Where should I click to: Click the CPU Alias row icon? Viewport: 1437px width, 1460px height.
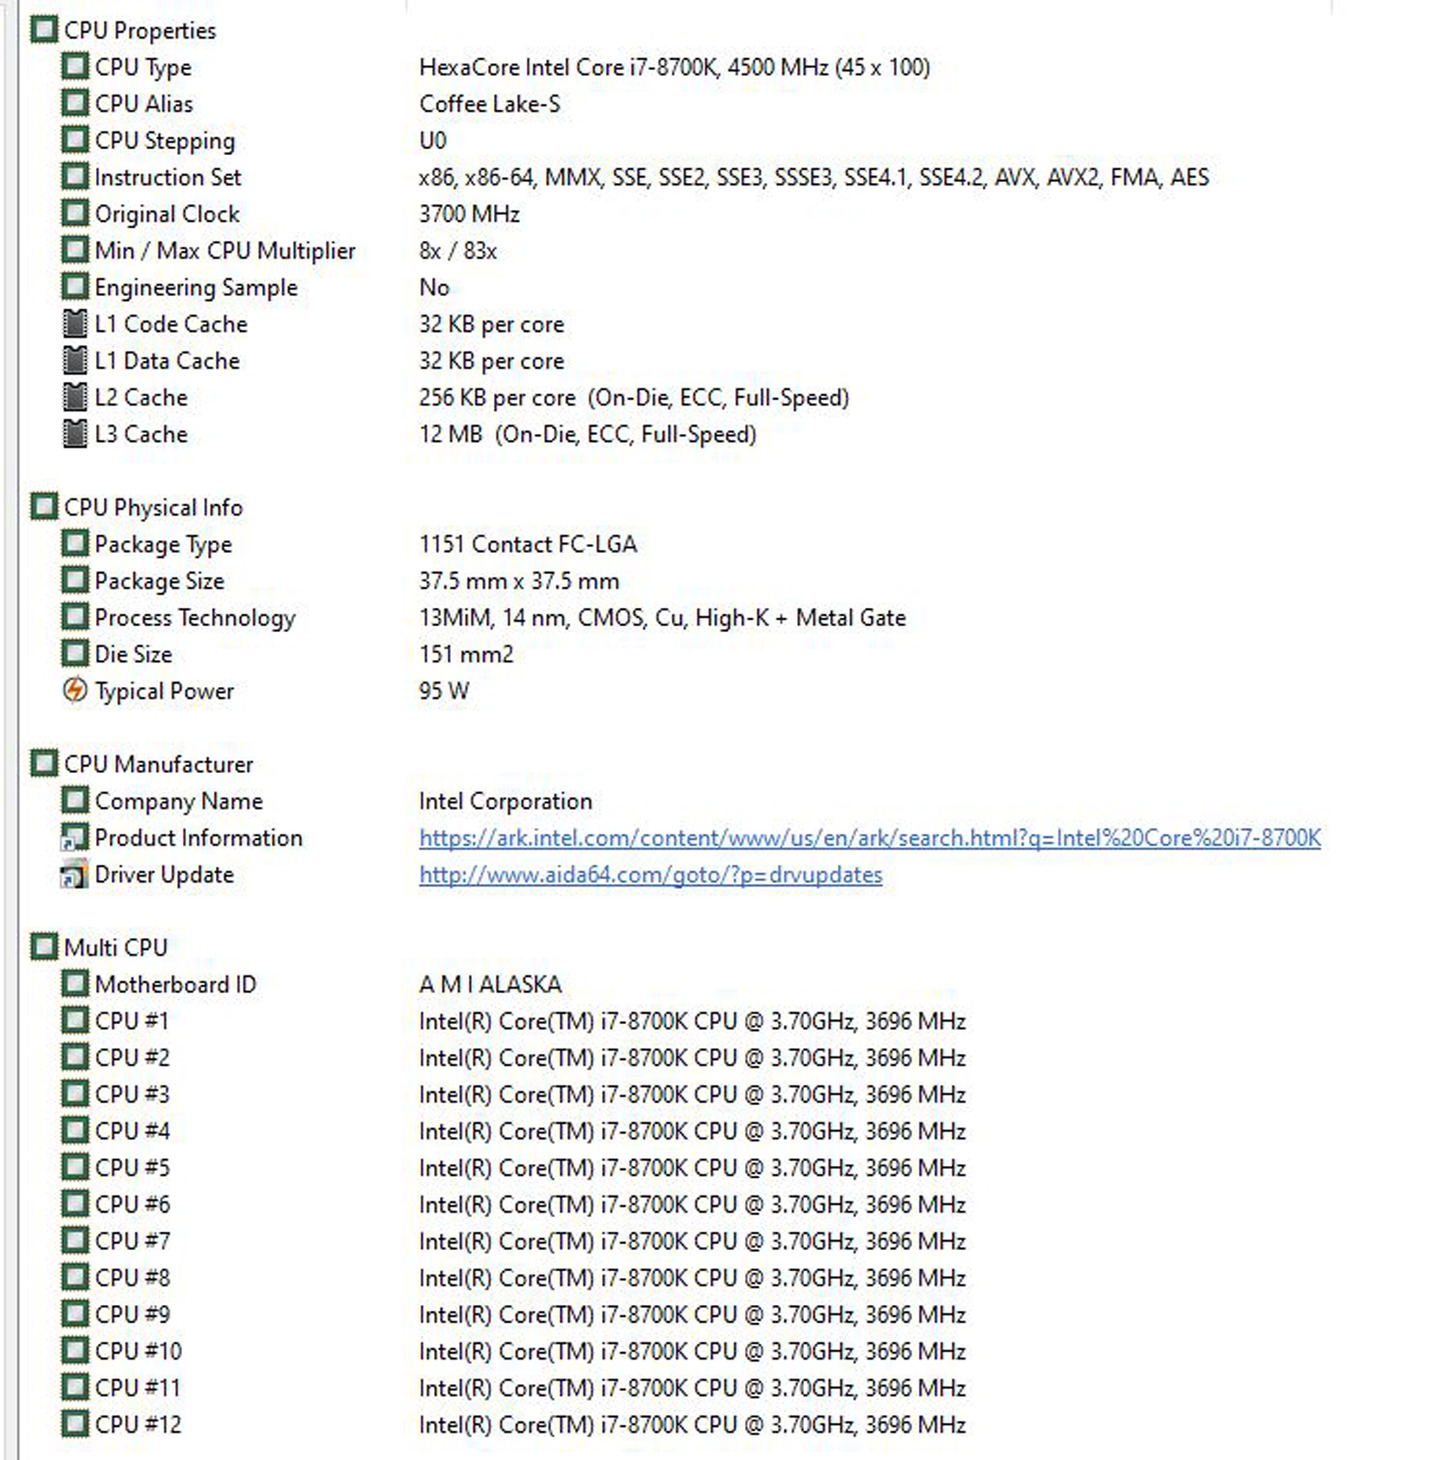[75, 103]
